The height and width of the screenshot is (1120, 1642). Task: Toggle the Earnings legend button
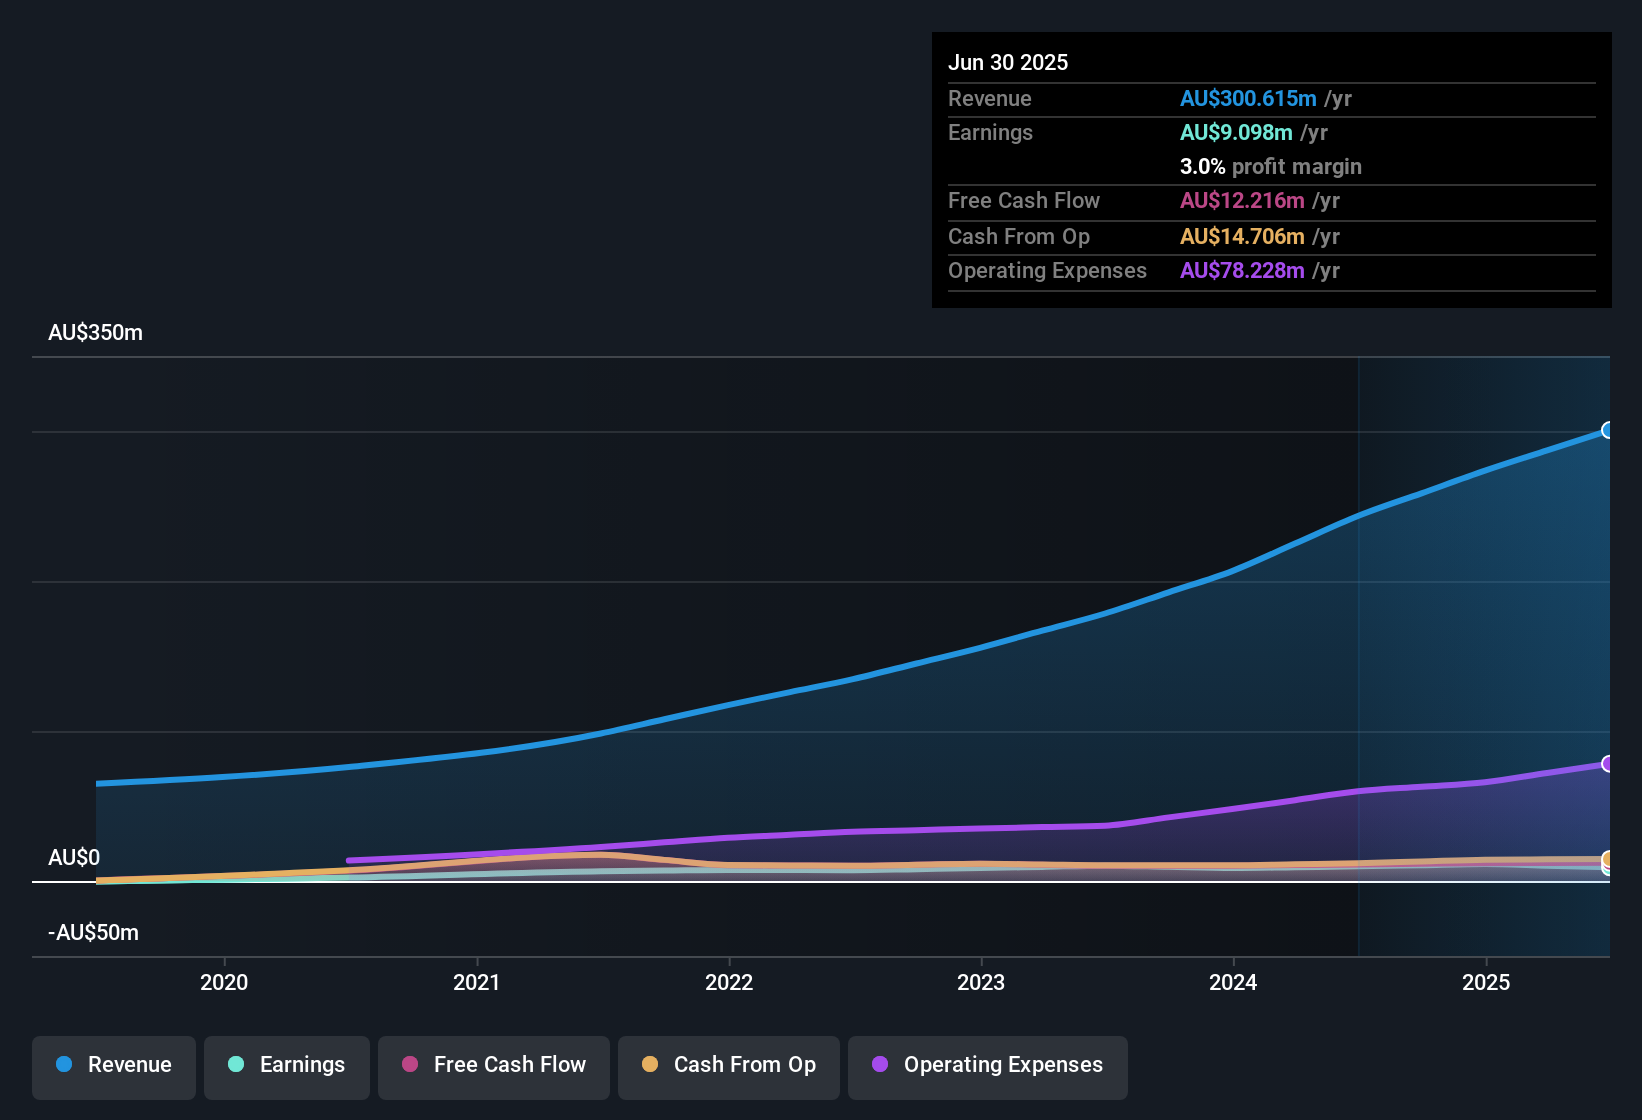[x=287, y=1068]
